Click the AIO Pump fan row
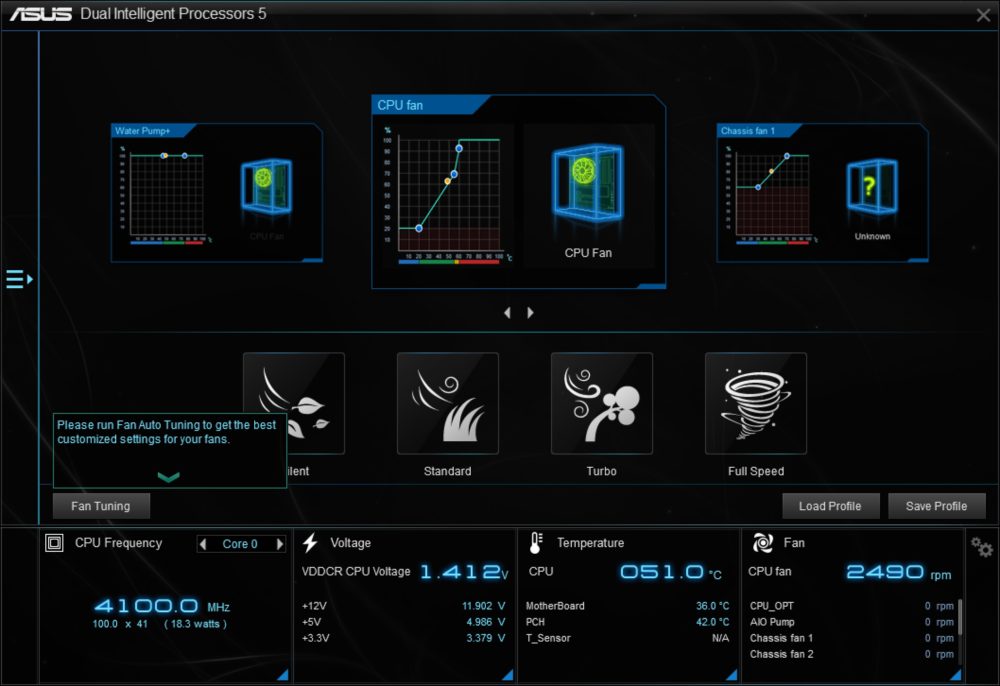 coord(851,622)
